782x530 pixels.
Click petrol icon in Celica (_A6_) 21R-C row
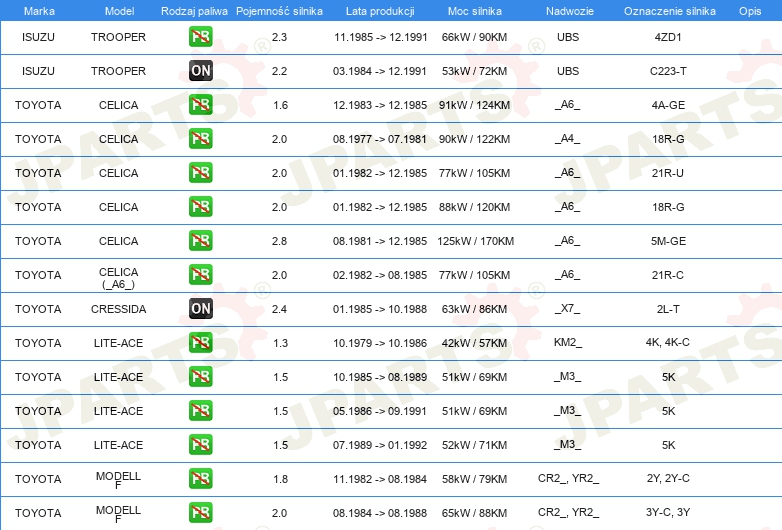(200, 274)
